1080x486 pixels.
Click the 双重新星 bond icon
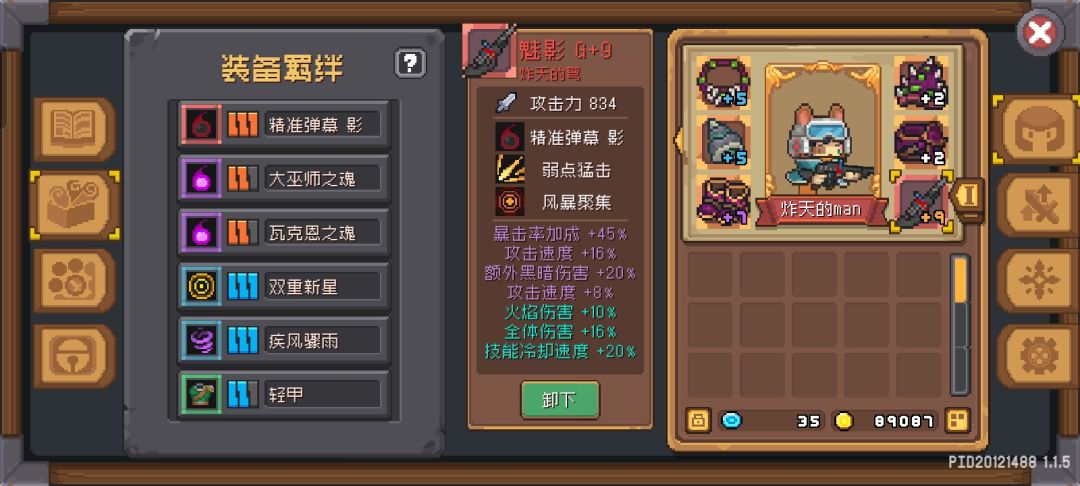(201, 286)
